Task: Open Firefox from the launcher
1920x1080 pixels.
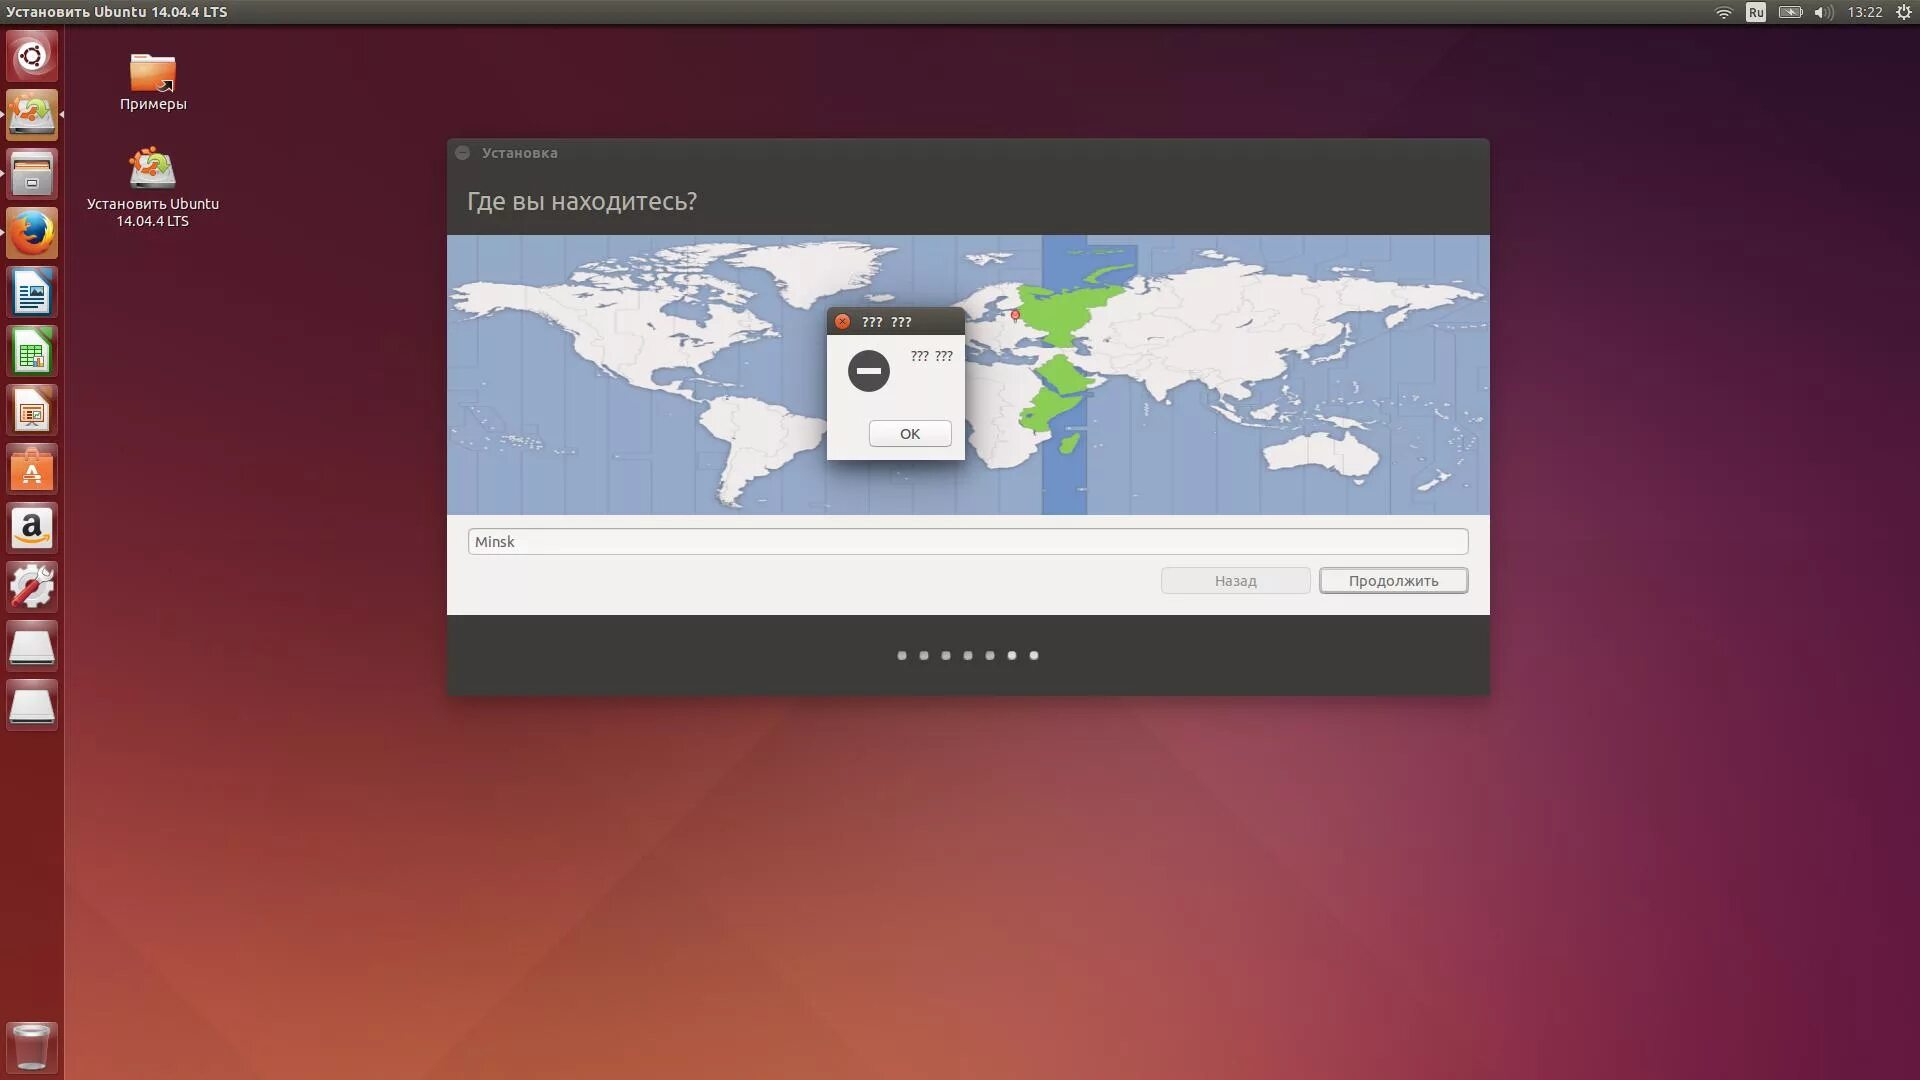Action: [x=32, y=233]
